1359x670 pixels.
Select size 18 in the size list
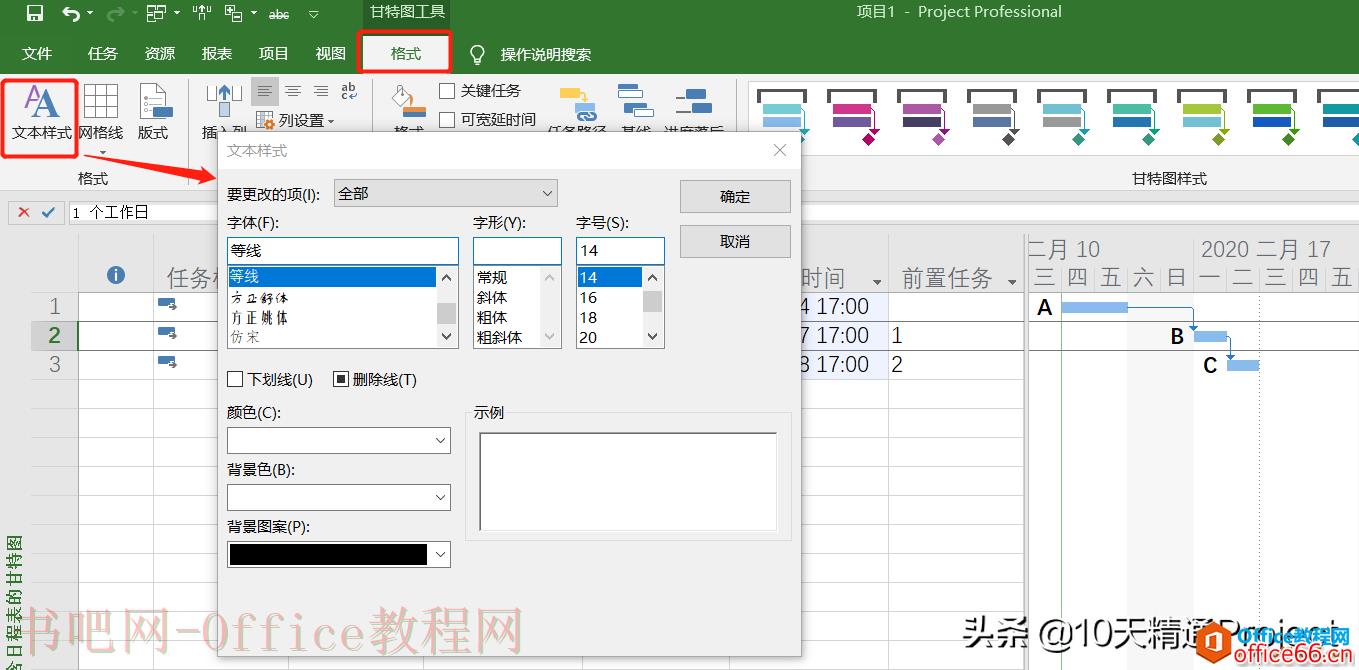click(609, 317)
